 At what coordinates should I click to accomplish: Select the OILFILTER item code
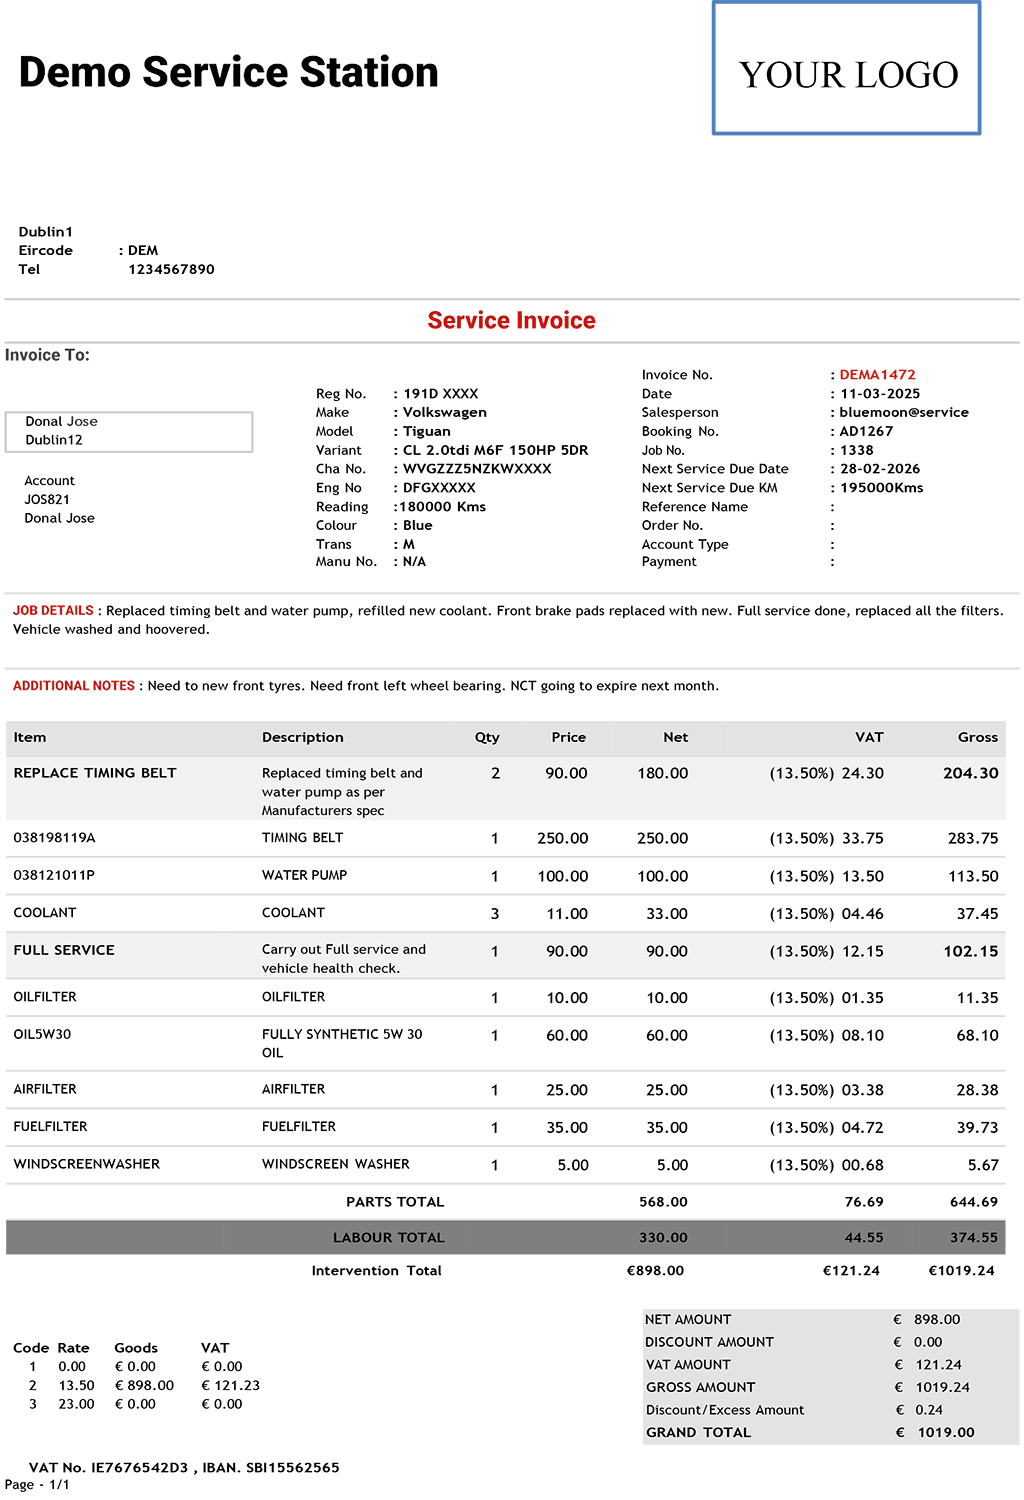[x=45, y=997]
